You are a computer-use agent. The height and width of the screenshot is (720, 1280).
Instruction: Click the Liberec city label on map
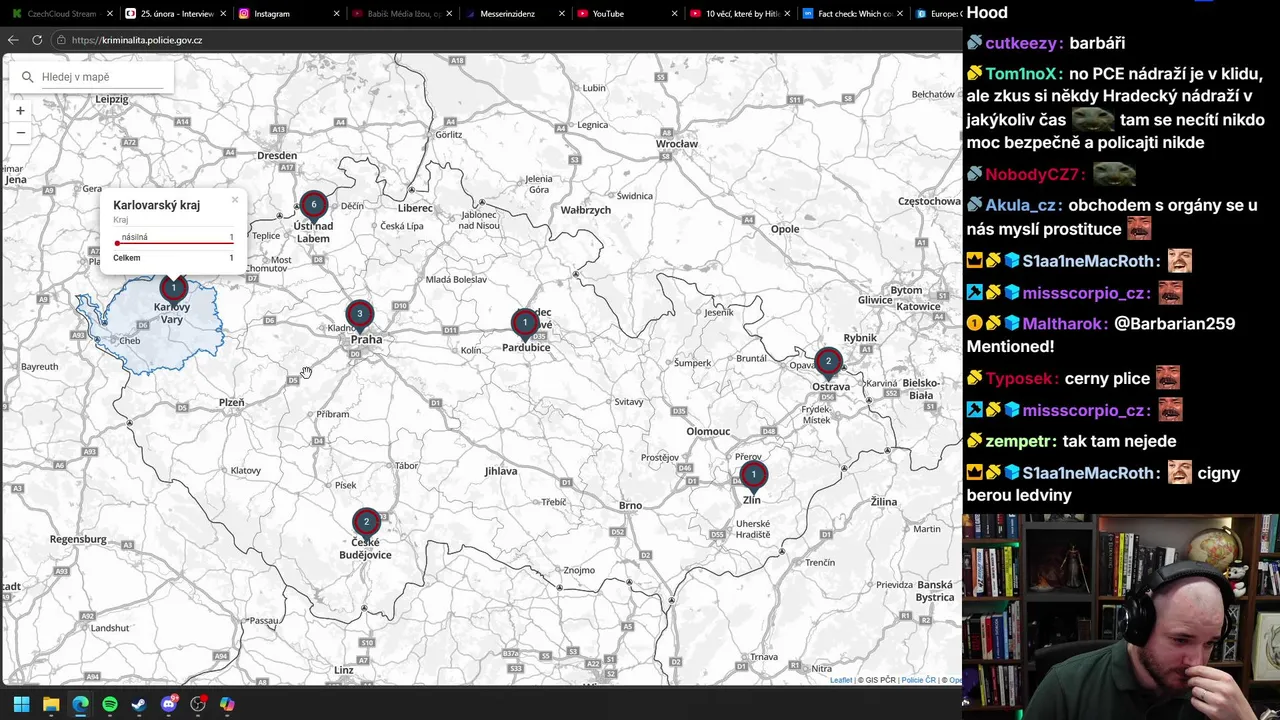[x=415, y=208]
